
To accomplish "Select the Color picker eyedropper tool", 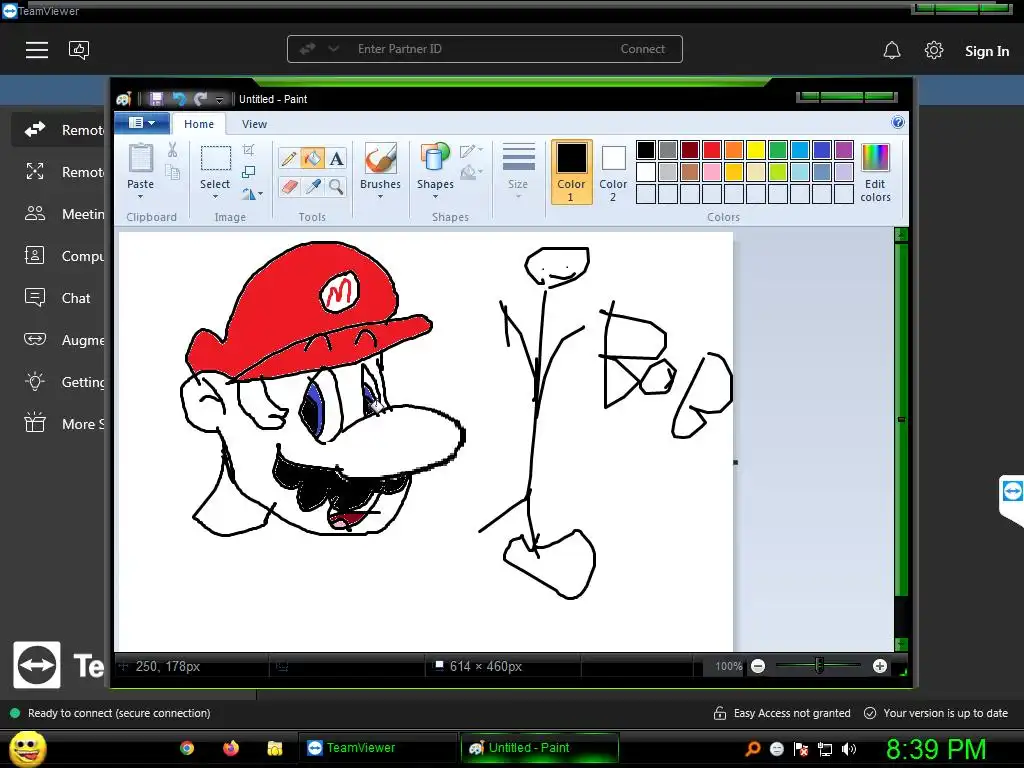I will [312, 187].
